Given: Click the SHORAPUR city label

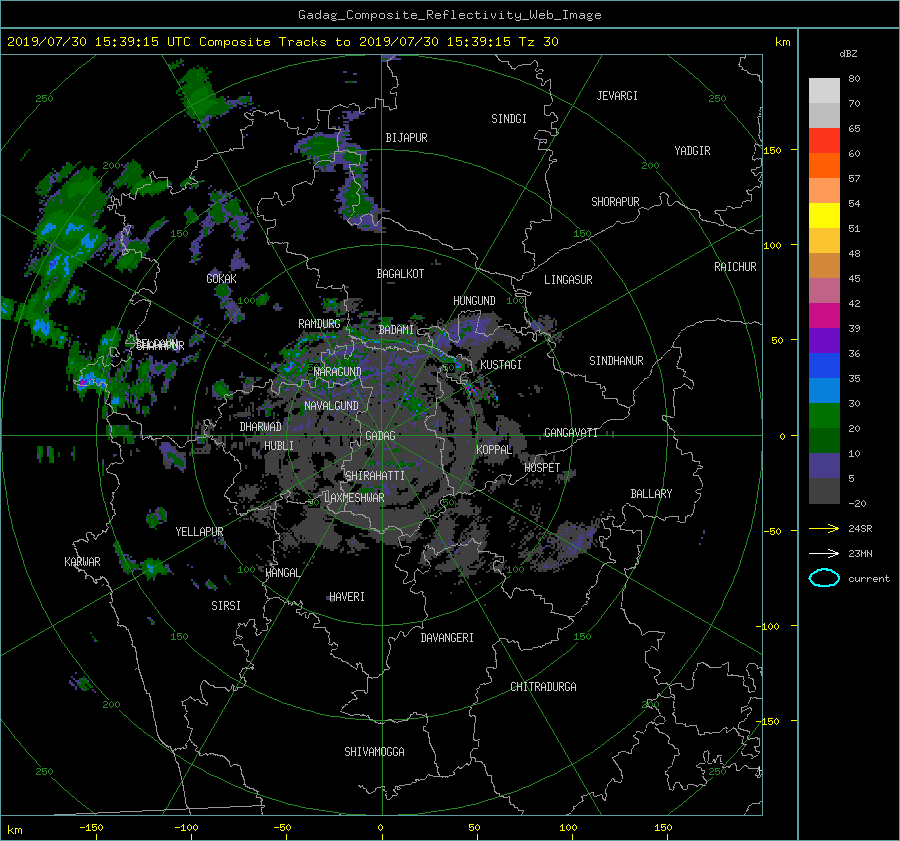Looking at the screenshot, I should 615,201.
